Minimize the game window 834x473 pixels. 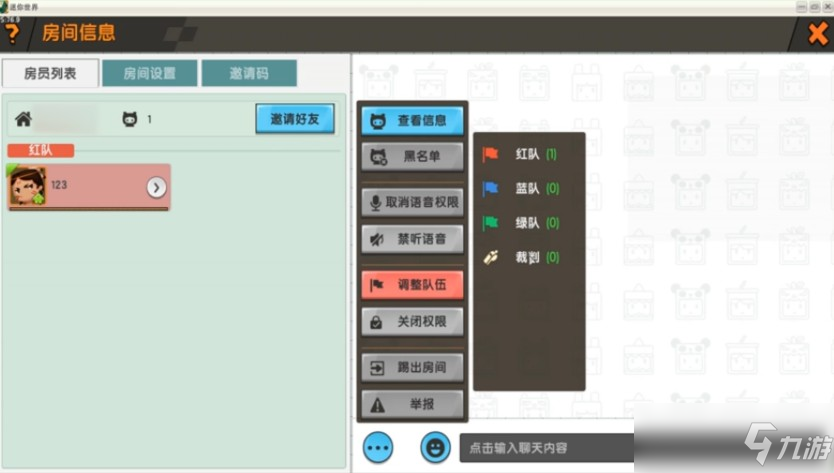tap(802, 7)
